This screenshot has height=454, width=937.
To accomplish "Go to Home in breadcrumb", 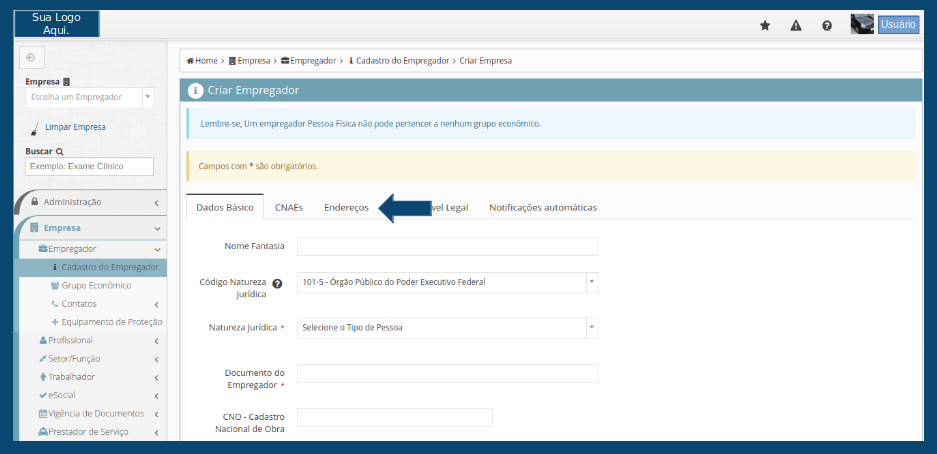I will pyautogui.click(x=202, y=60).
